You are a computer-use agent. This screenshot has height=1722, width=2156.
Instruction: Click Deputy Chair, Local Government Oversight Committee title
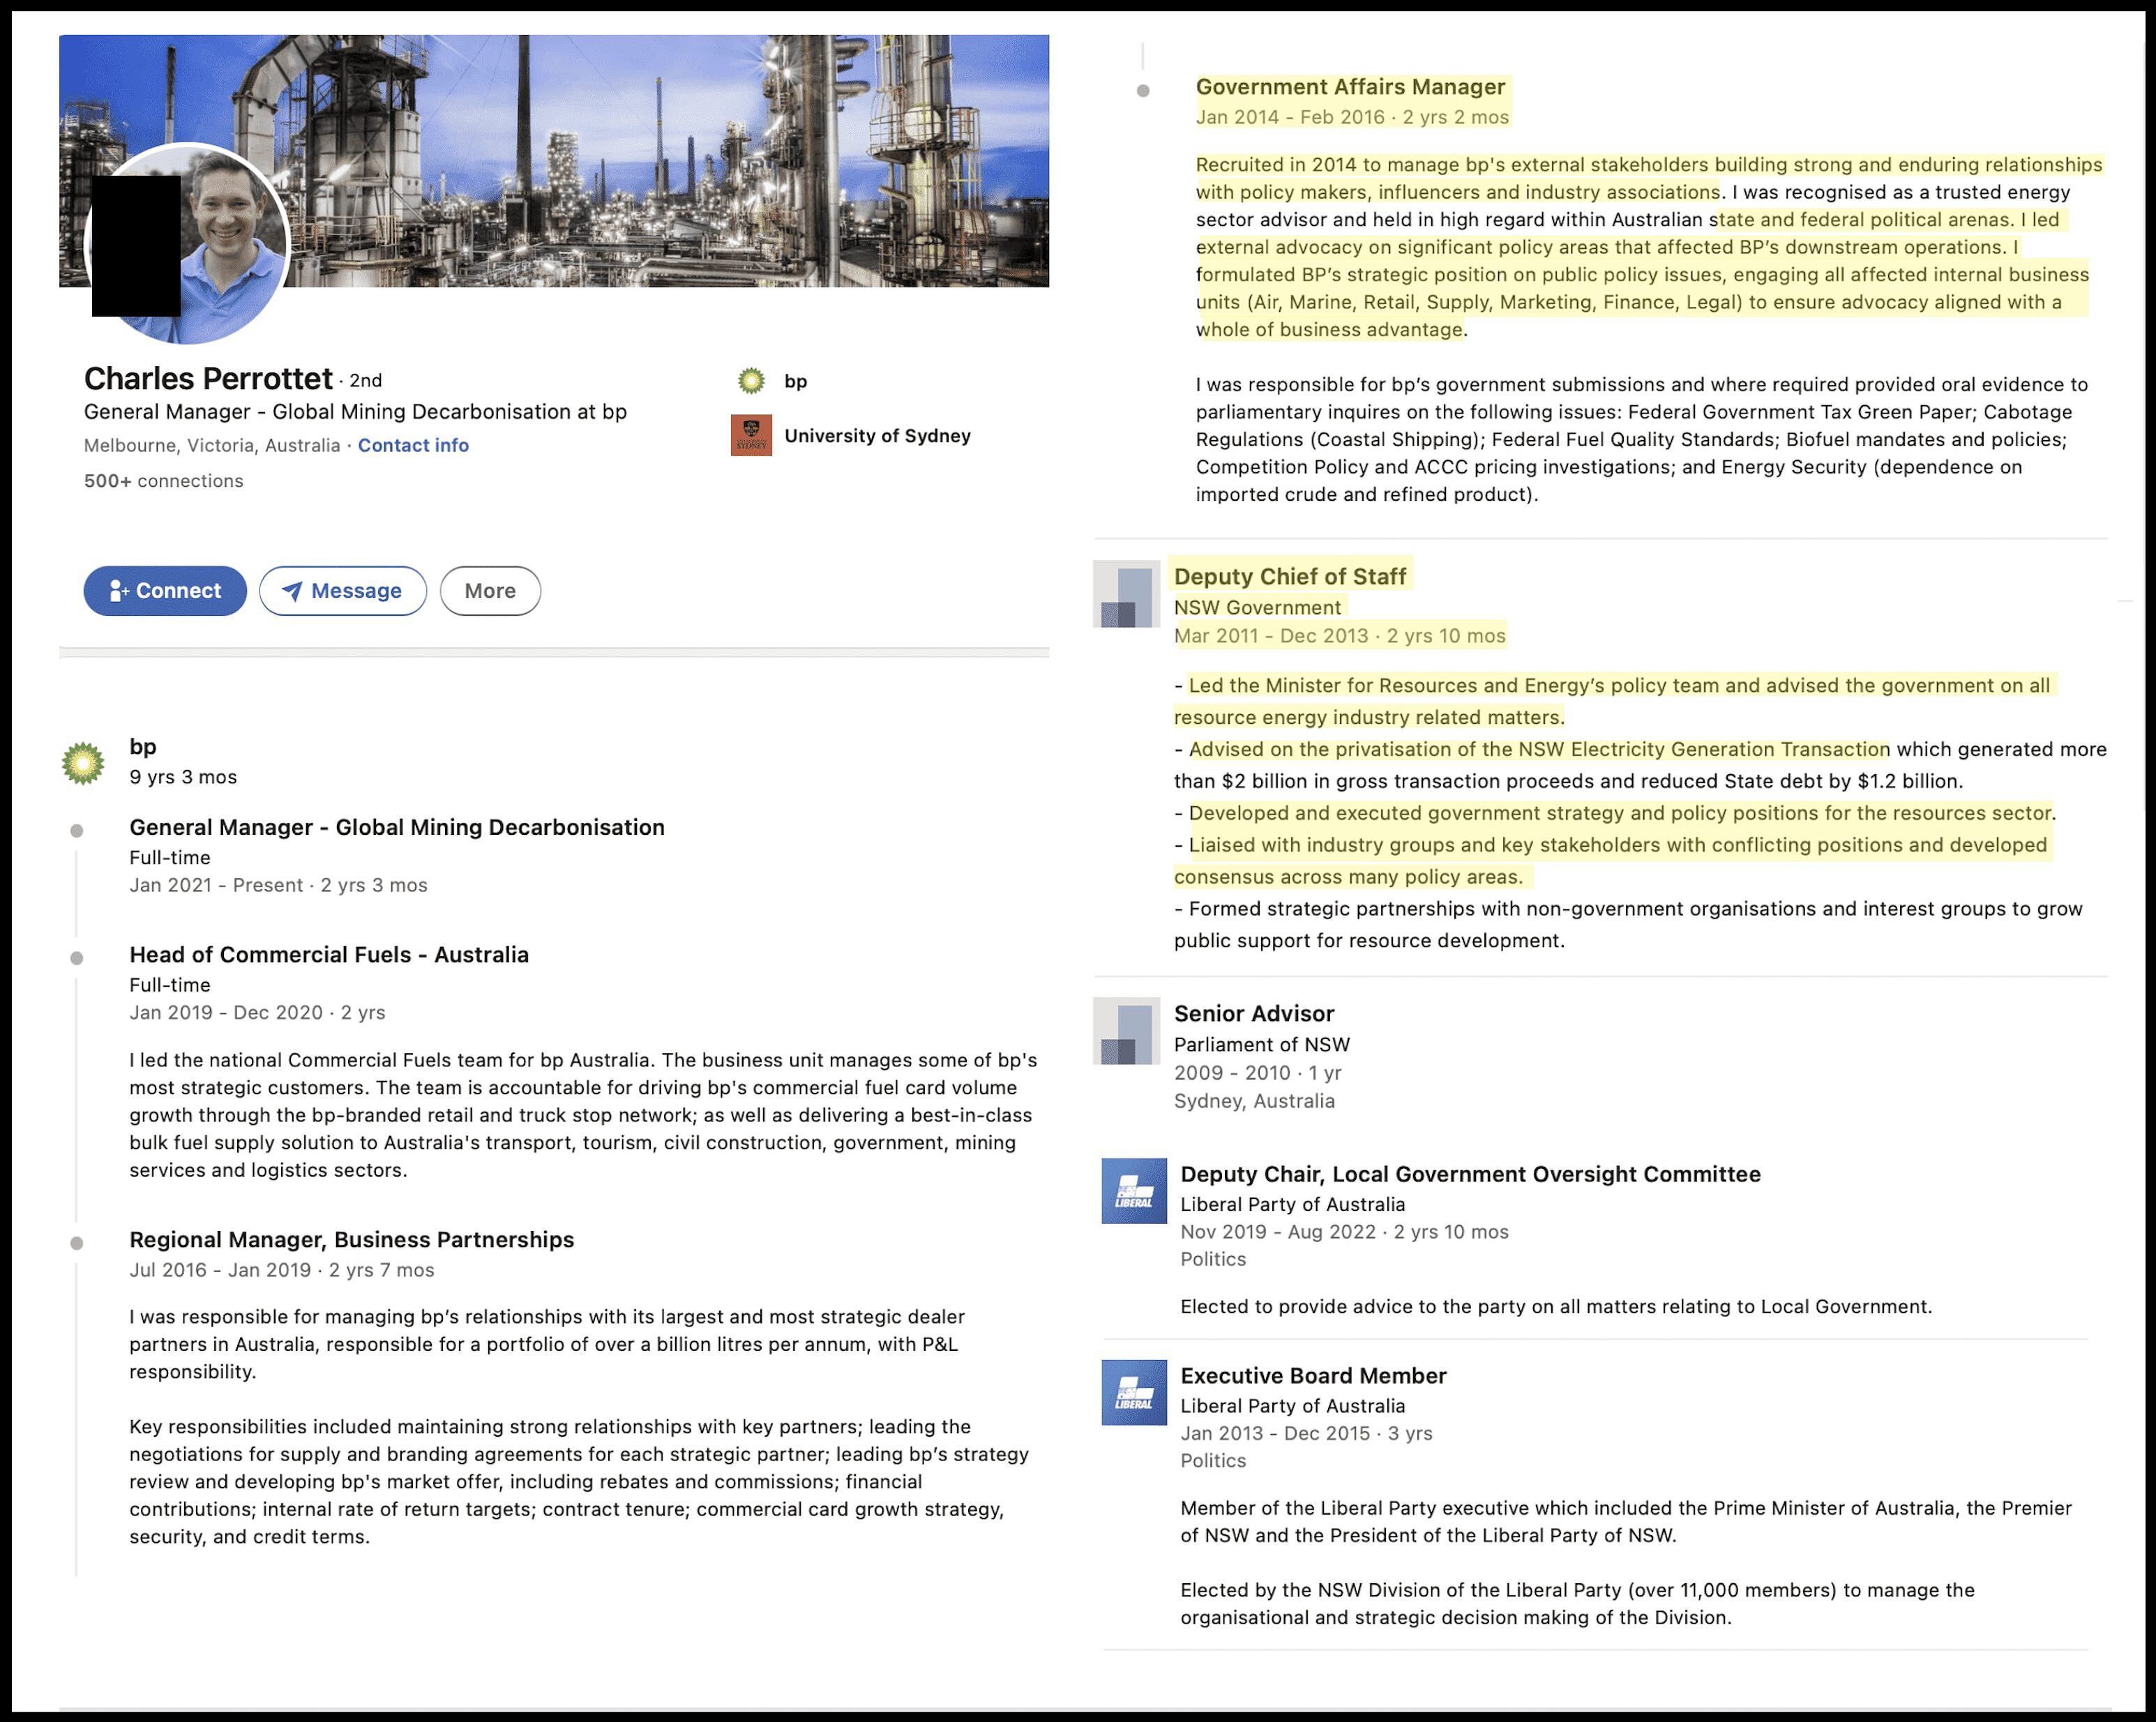pos(1471,1174)
